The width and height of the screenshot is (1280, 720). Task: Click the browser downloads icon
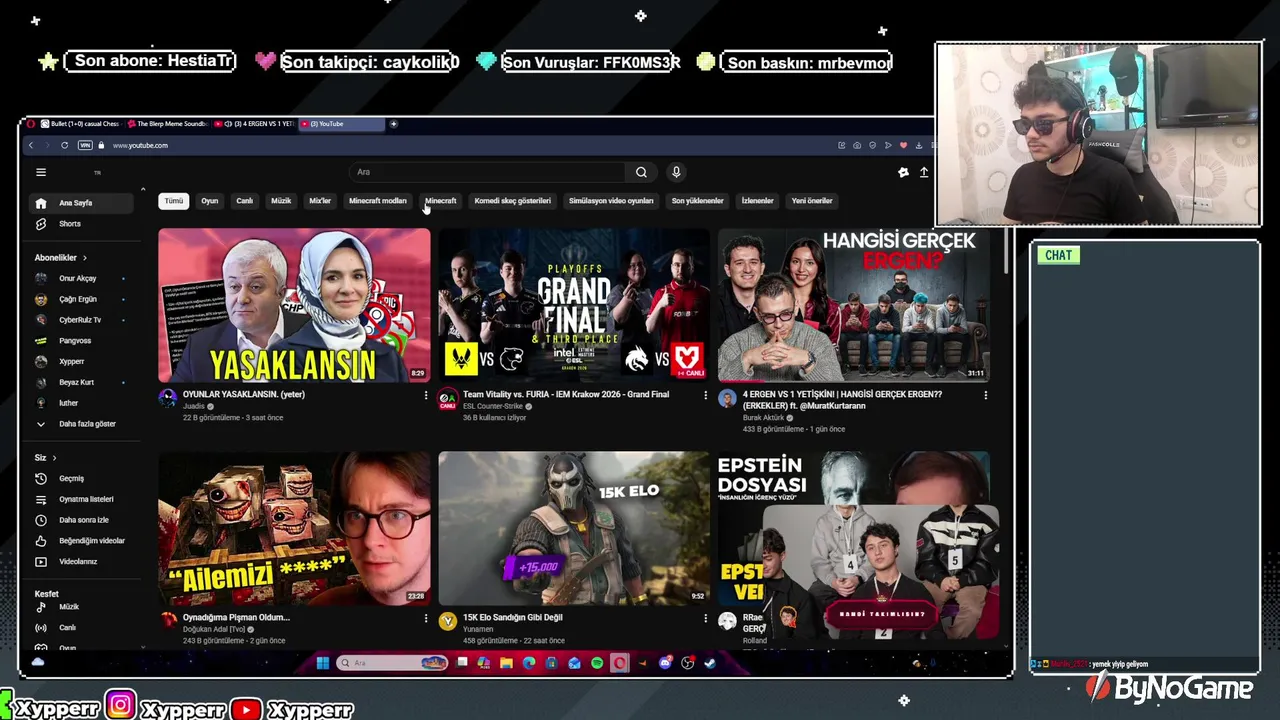coord(919,145)
